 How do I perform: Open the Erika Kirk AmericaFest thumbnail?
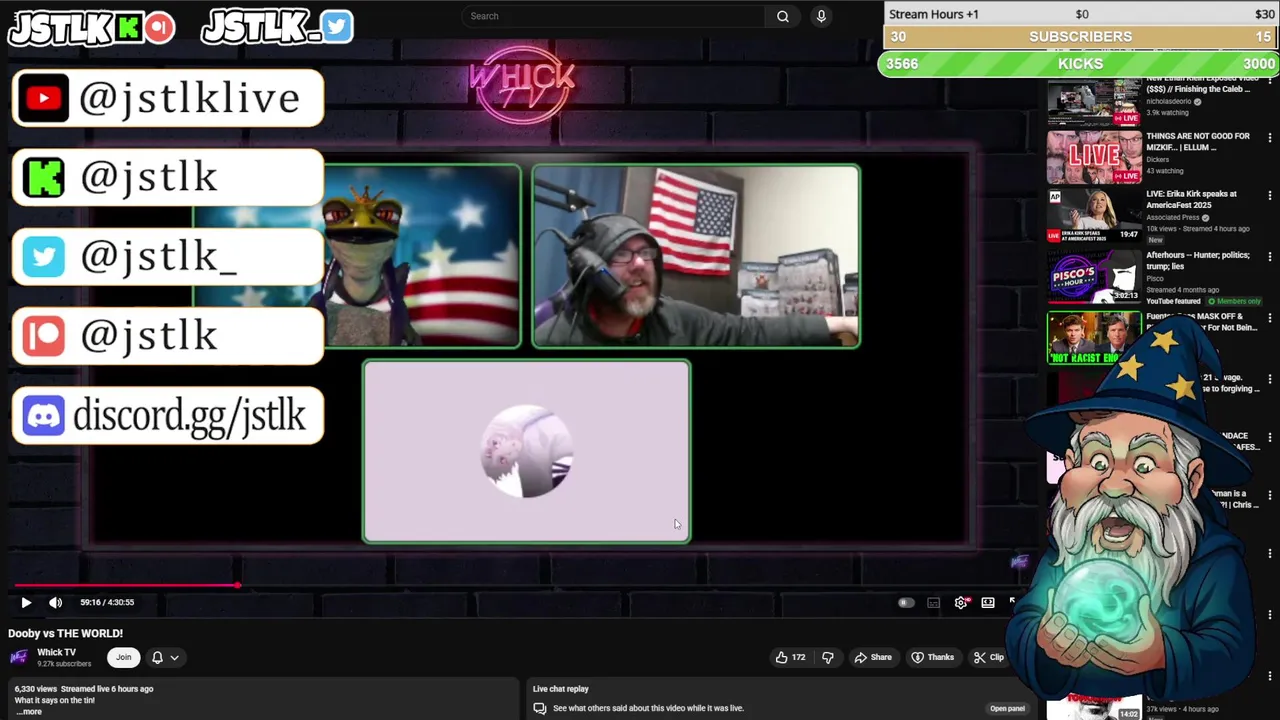coord(1093,217)
